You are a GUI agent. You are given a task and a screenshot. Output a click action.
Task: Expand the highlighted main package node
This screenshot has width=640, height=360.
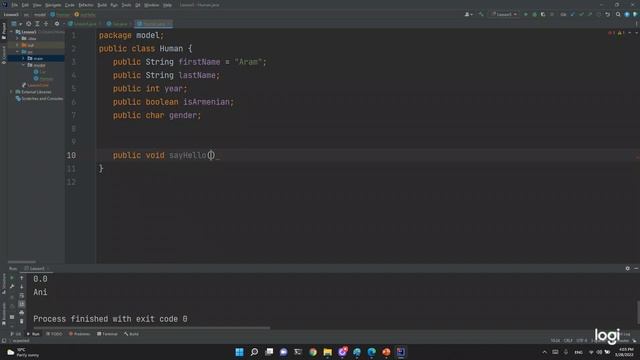[x=24, y=58]
